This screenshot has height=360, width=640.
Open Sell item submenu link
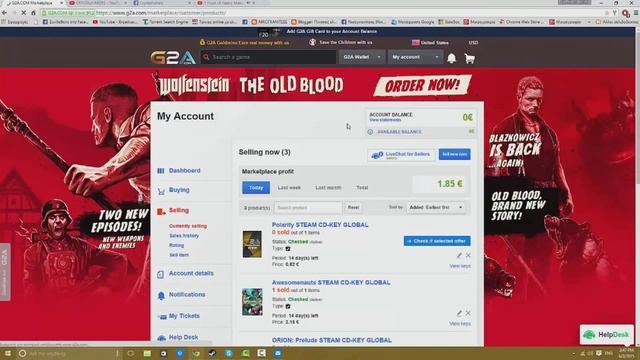(179, 255)
